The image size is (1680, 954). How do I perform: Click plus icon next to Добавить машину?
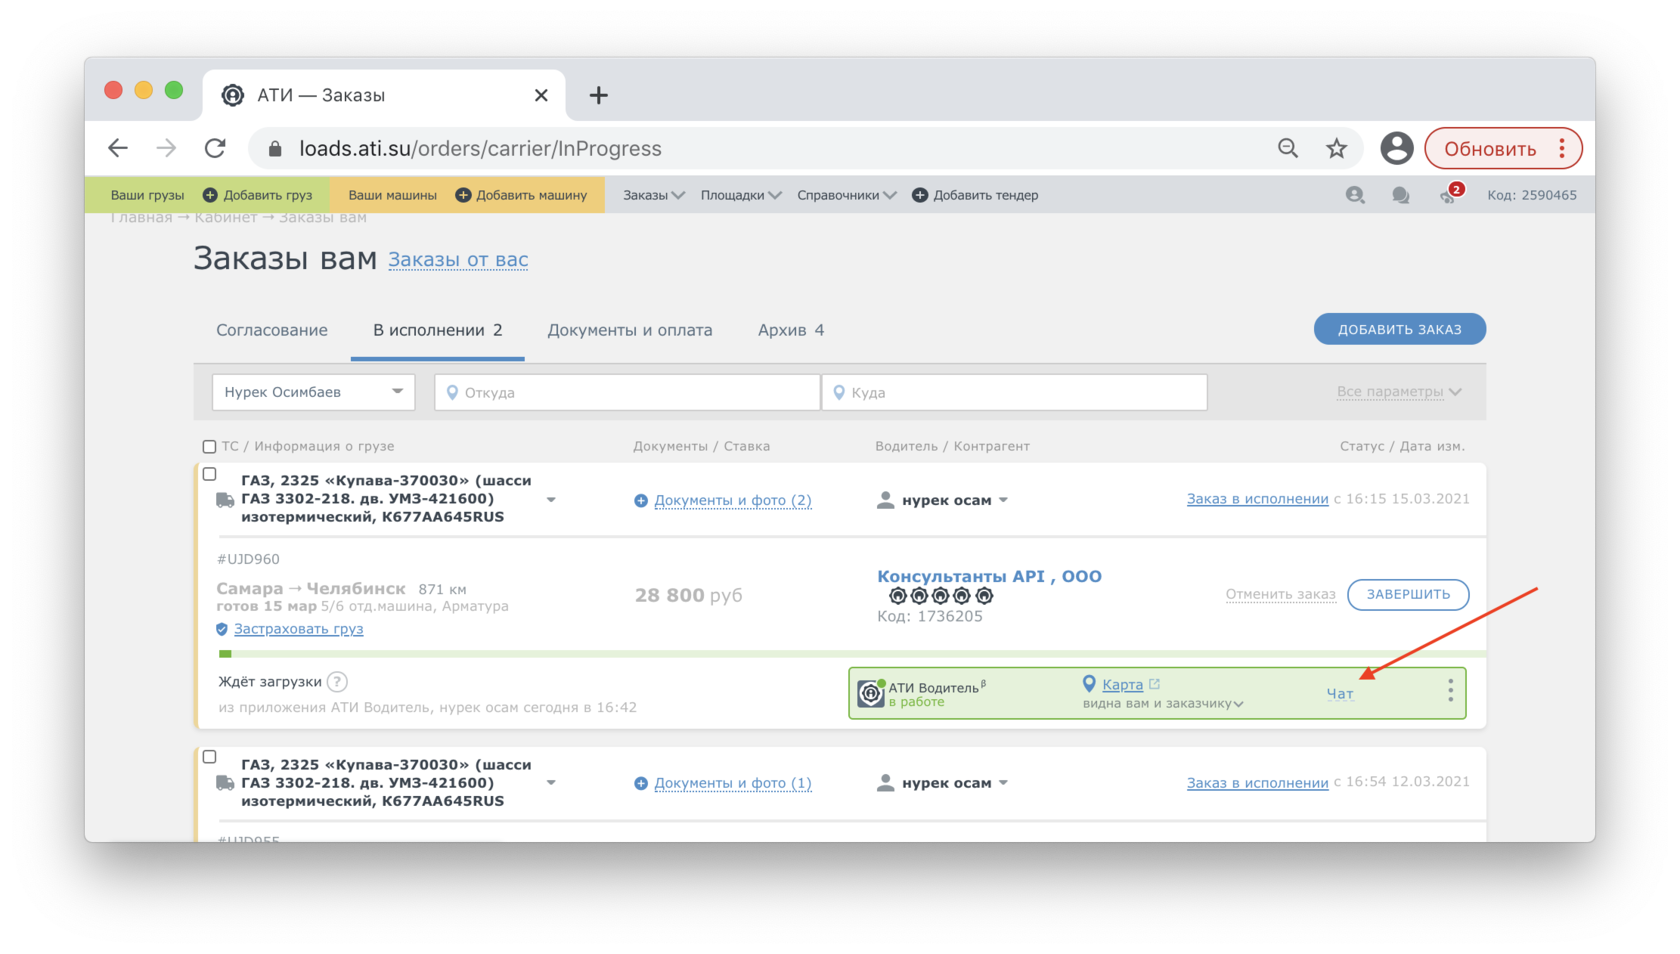(463, 195)
